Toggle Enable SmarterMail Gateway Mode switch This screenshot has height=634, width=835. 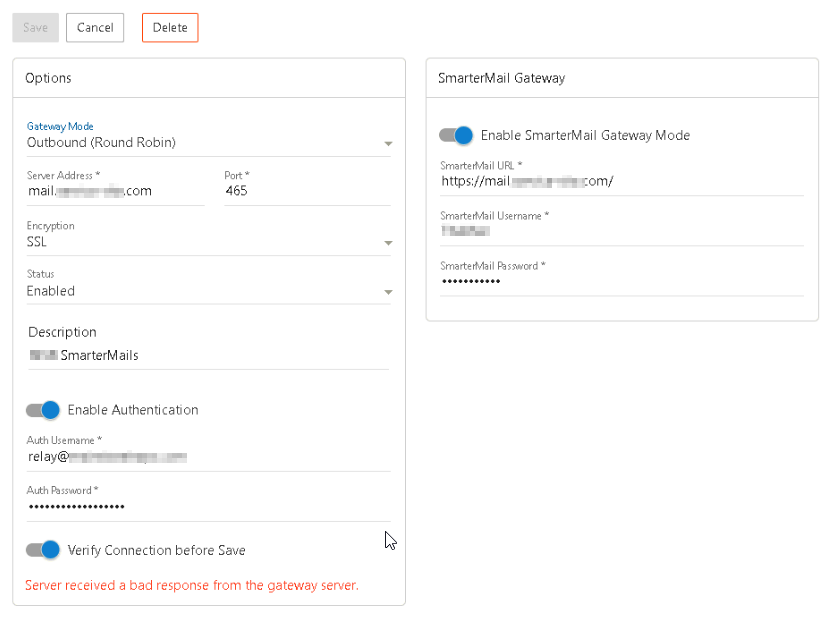click(456, 135)
